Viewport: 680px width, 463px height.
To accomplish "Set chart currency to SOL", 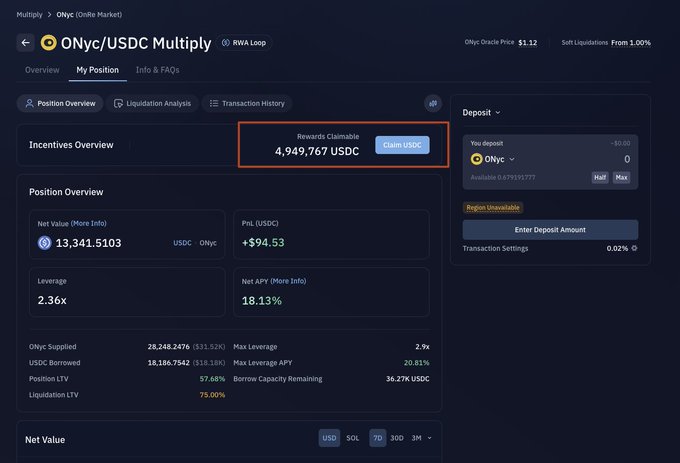I will click(353, 438).
